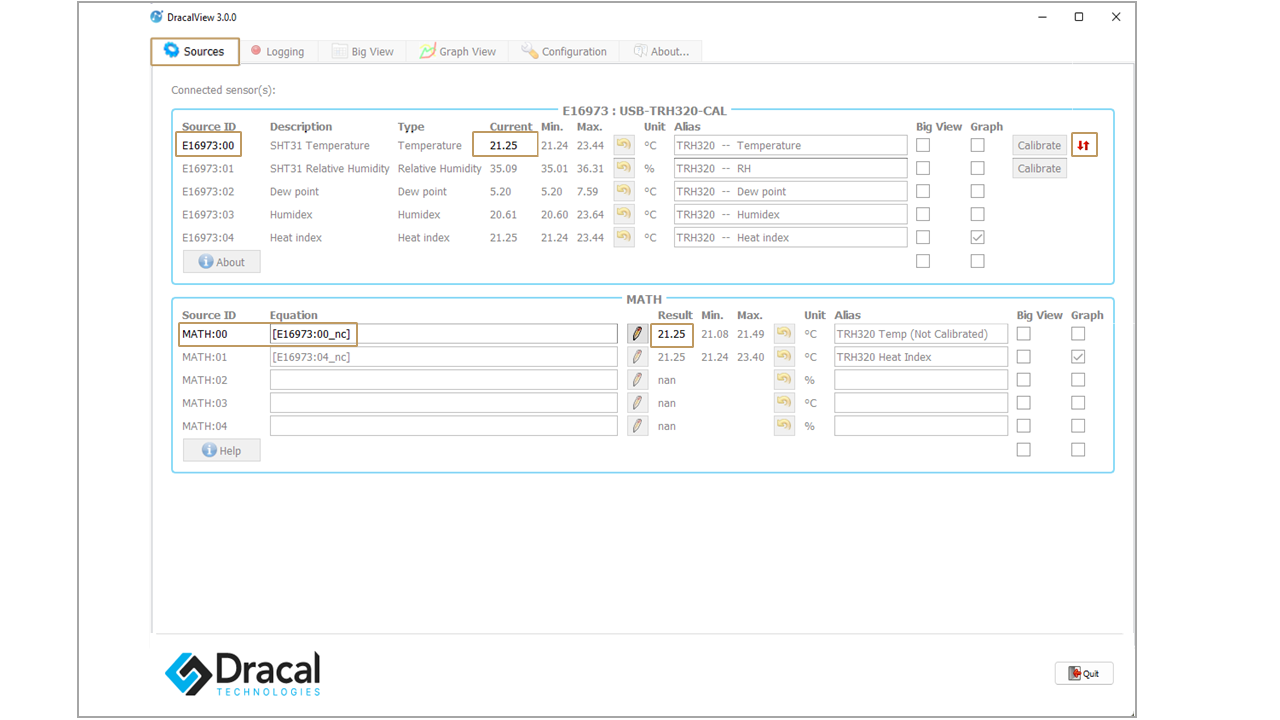The width and height of the screenshot is (1280, 720).
Task: Click alias field TRH320 -- Heat index
Action: pyautogui.click(x=790, y=237)
